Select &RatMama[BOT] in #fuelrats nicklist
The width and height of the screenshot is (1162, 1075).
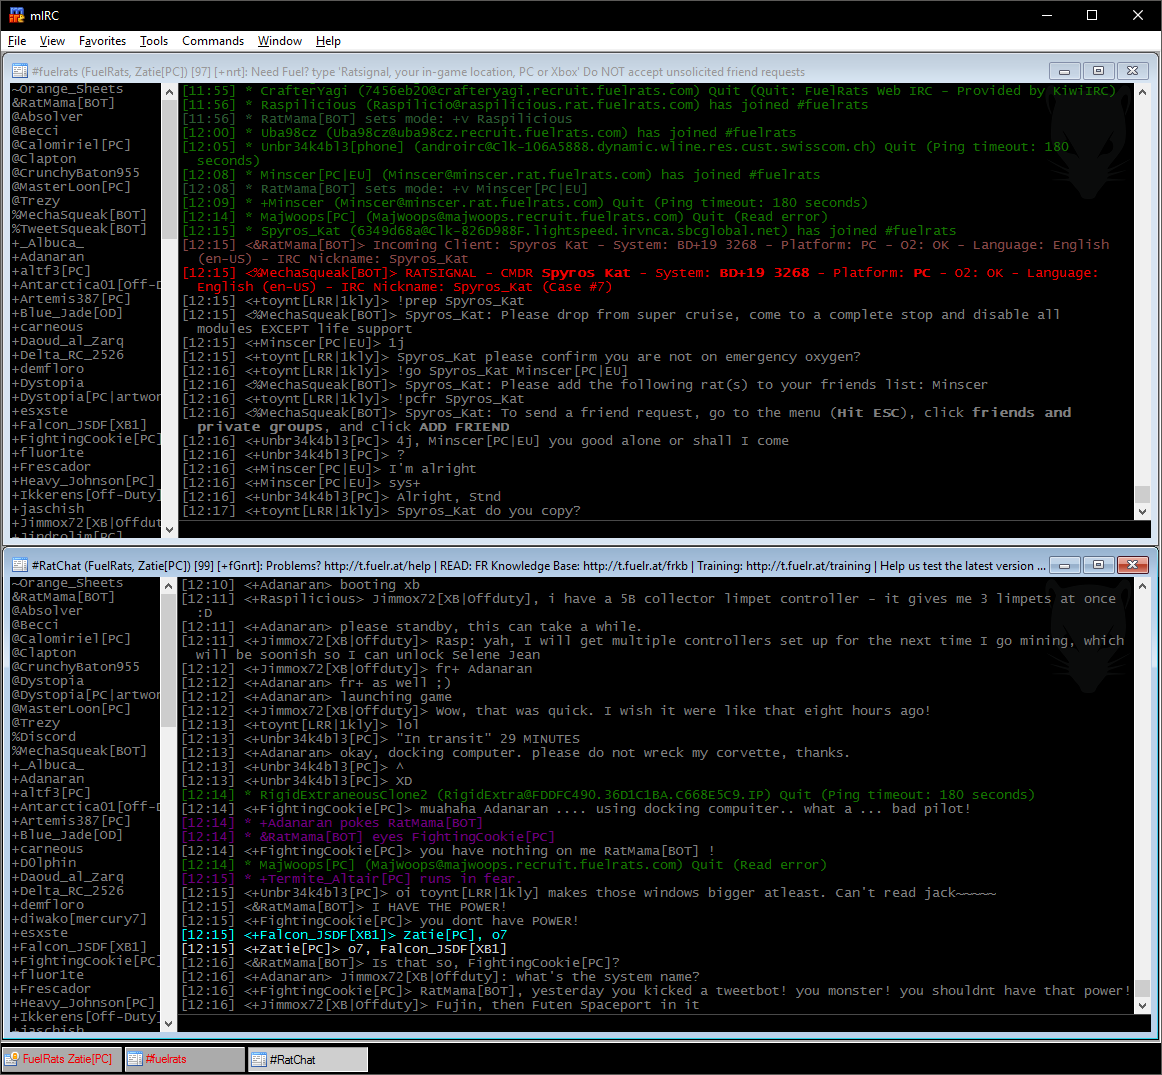pyautogui.click(x=63, y=103)
